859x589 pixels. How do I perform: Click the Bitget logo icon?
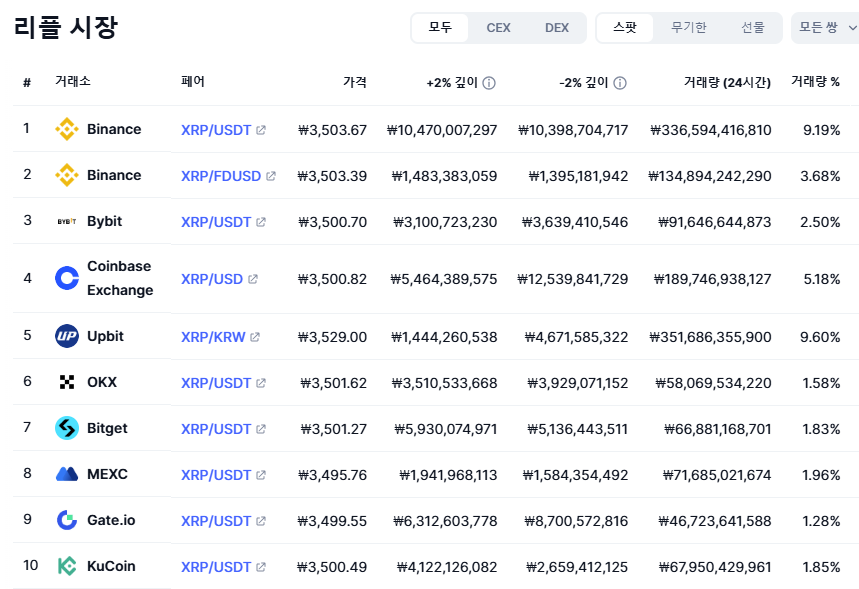(x=67, y=428)
